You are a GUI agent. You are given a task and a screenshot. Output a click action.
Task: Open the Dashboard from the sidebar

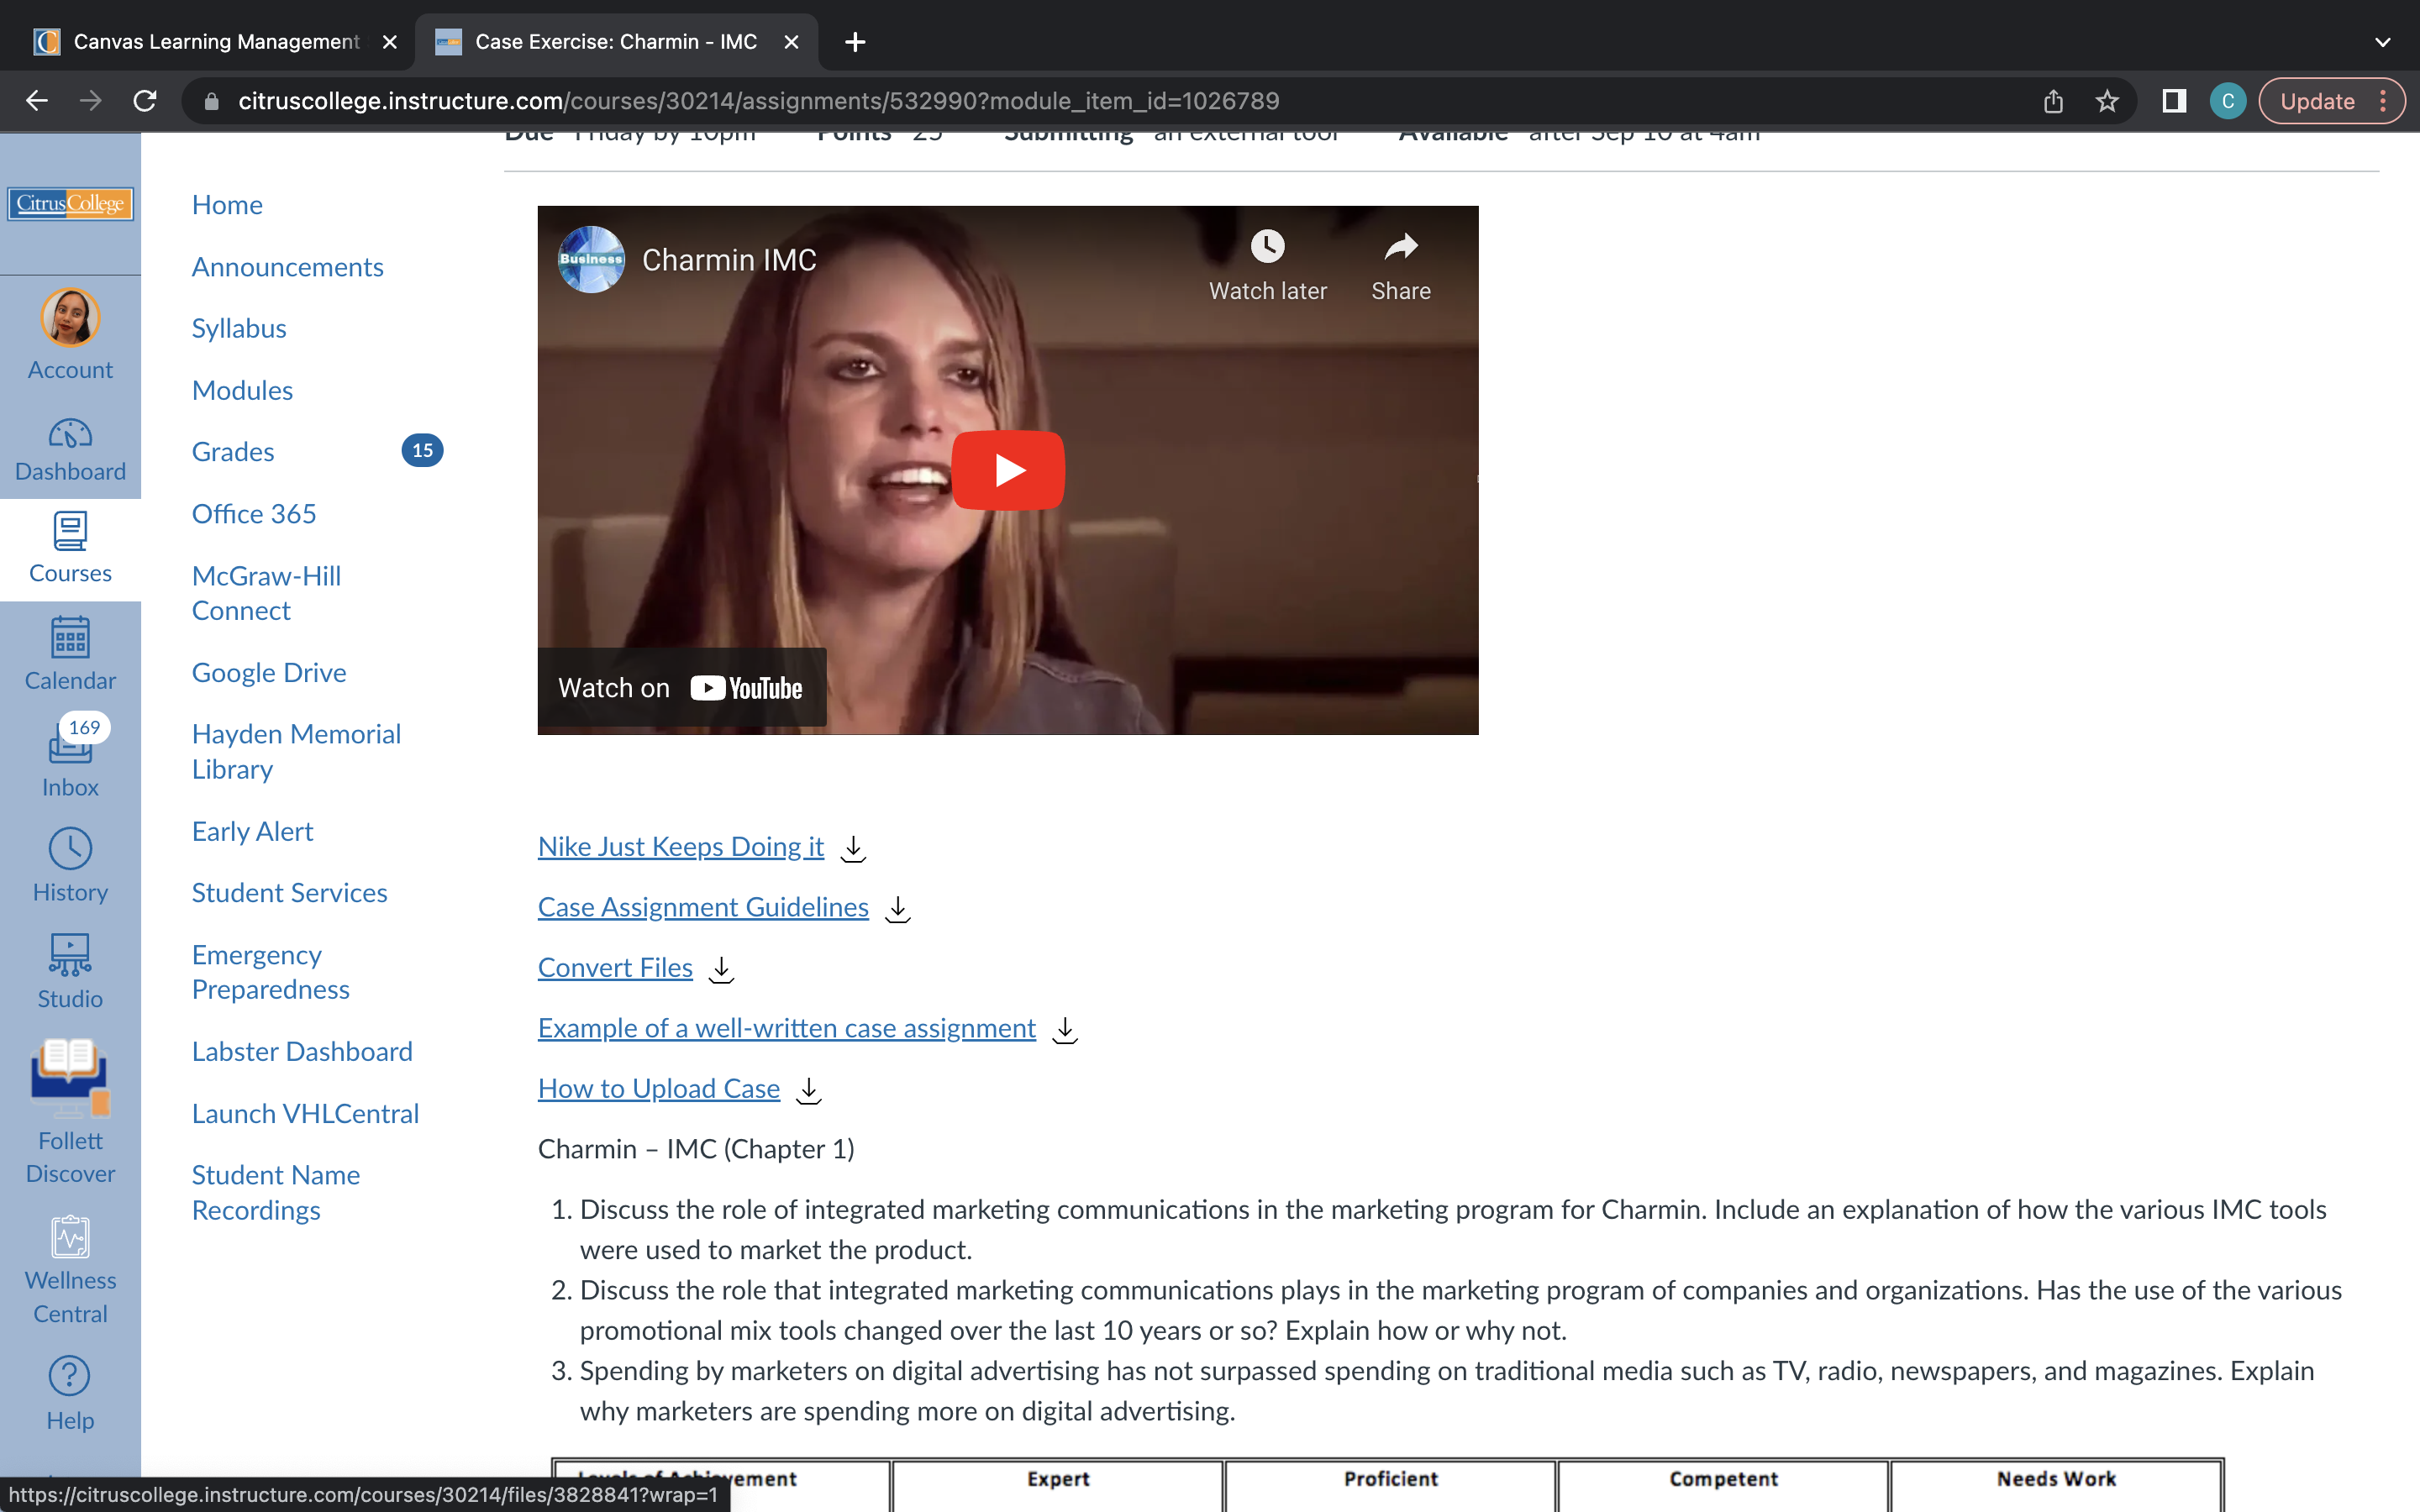tap(70, 448)
